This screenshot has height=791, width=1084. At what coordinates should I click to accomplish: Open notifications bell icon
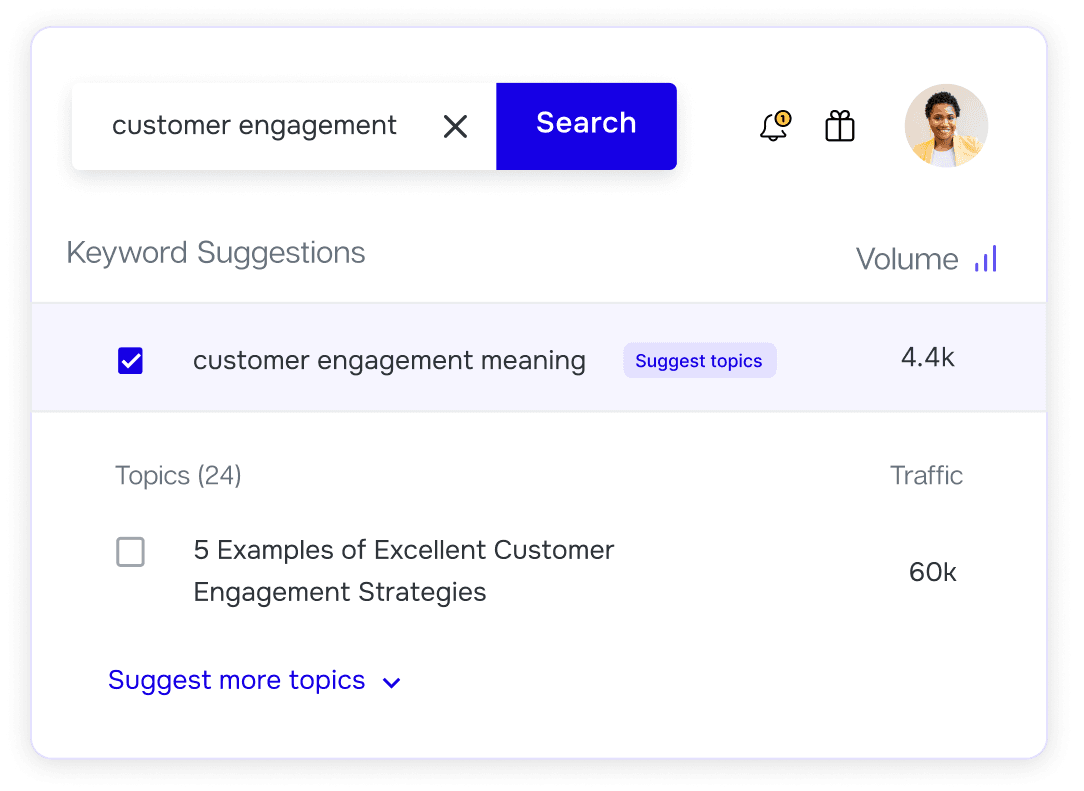point(774,127)
